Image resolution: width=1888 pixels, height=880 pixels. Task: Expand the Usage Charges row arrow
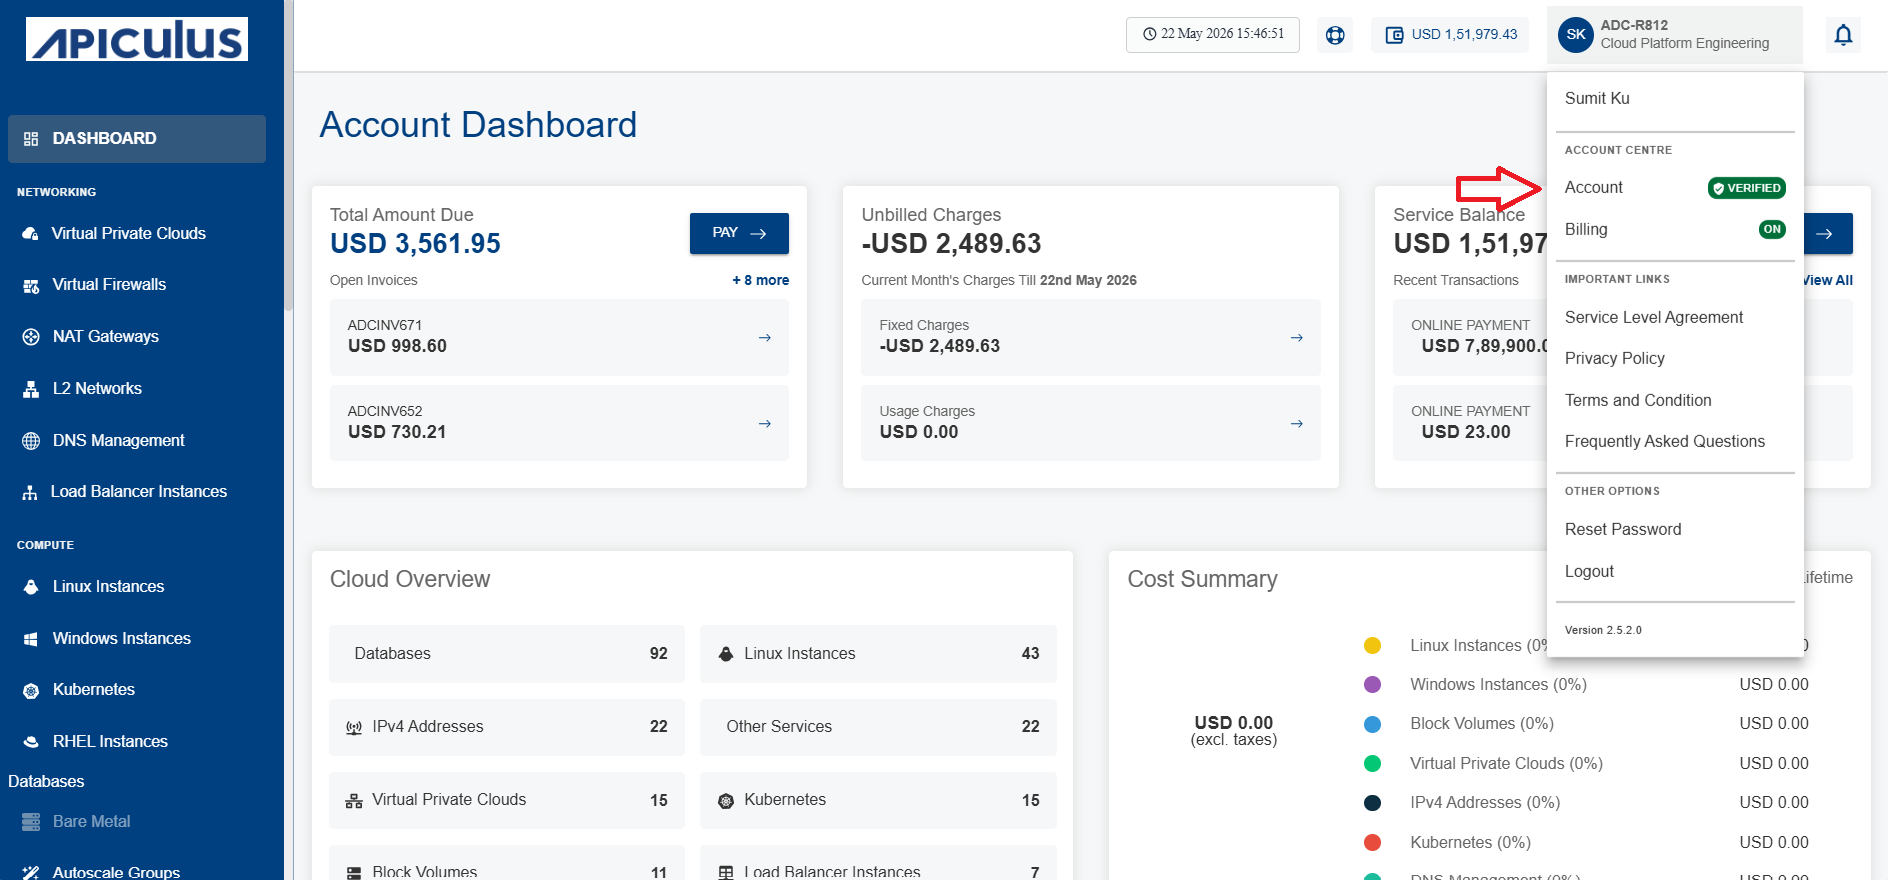(1296, 424)
